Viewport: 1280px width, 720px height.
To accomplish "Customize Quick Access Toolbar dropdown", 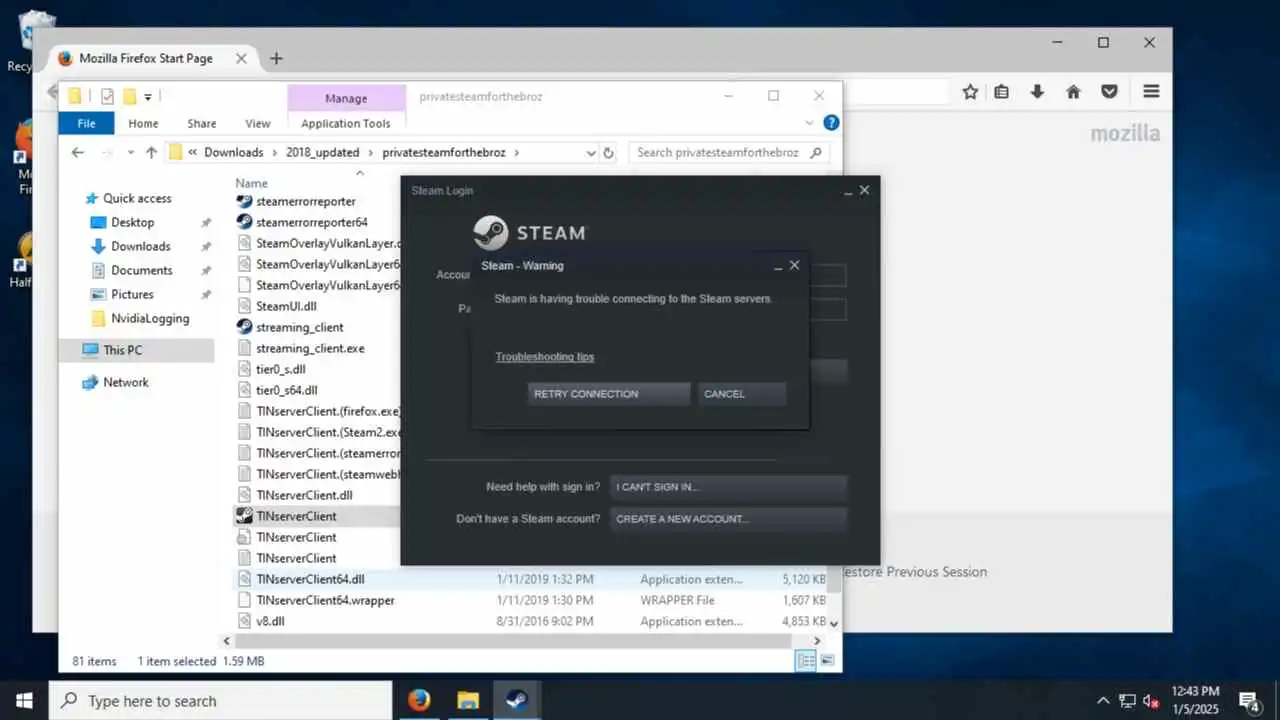I will click(148, 97).
